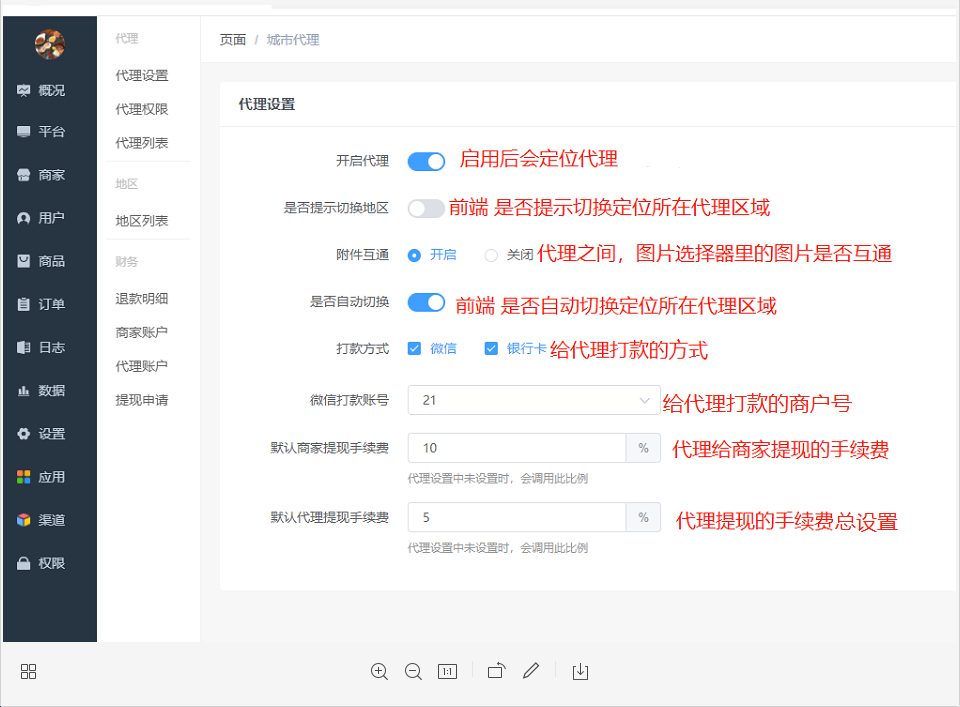Uncheck the 银行卡 payment method checkbox
This screenshot has width=960, height=707.
pyautogui.click(x=491, y=348)
